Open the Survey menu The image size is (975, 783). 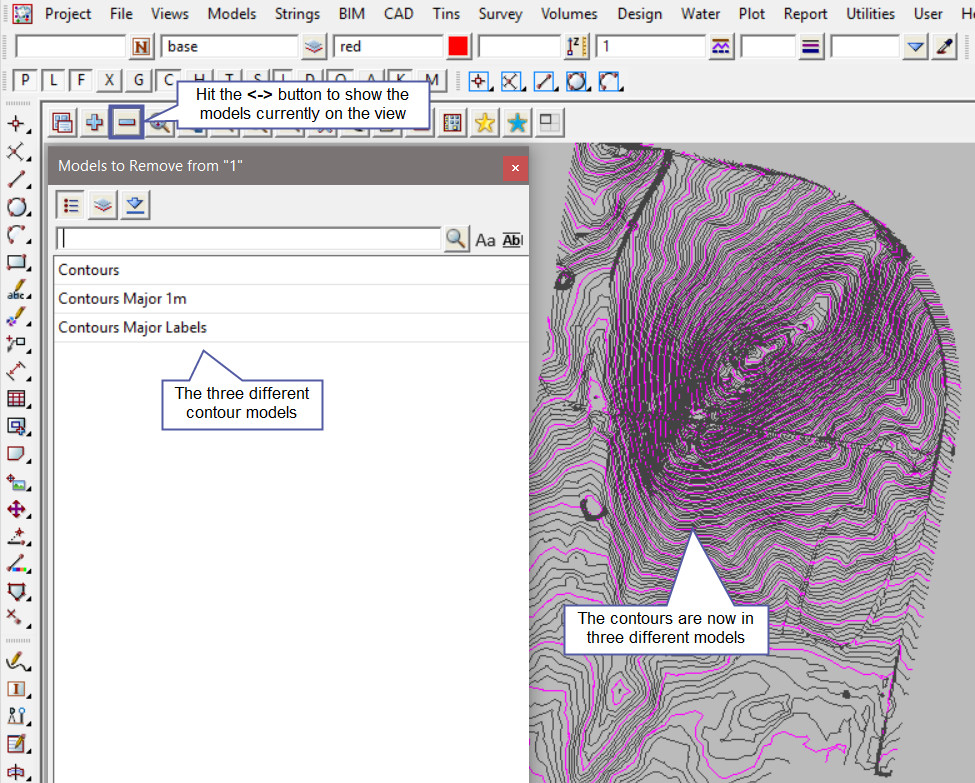click(500, 14)
